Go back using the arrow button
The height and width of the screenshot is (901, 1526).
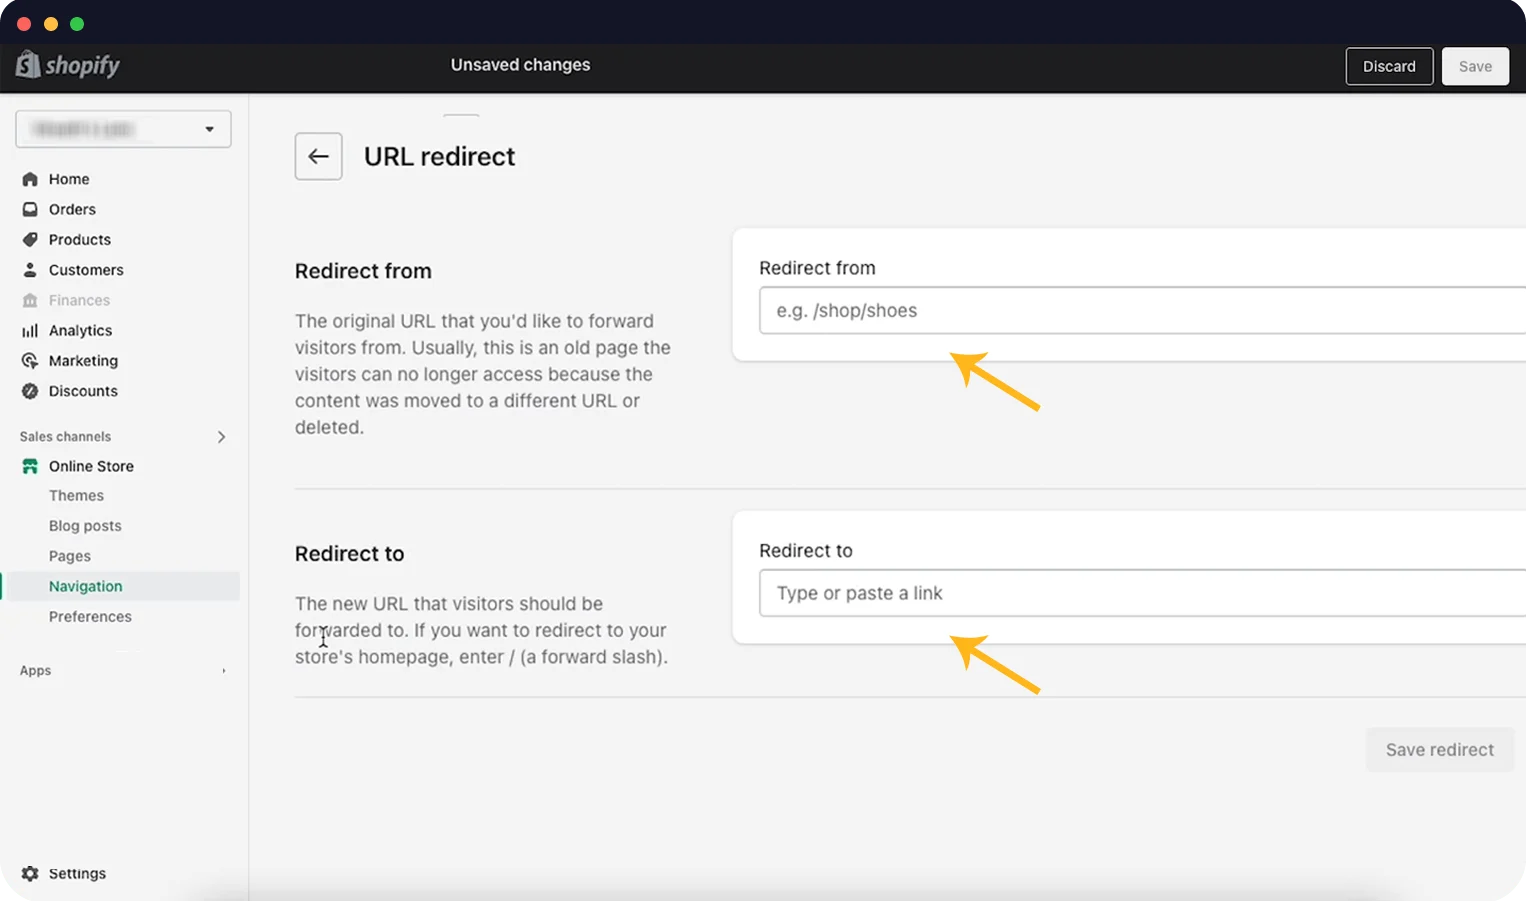[318, 156]
